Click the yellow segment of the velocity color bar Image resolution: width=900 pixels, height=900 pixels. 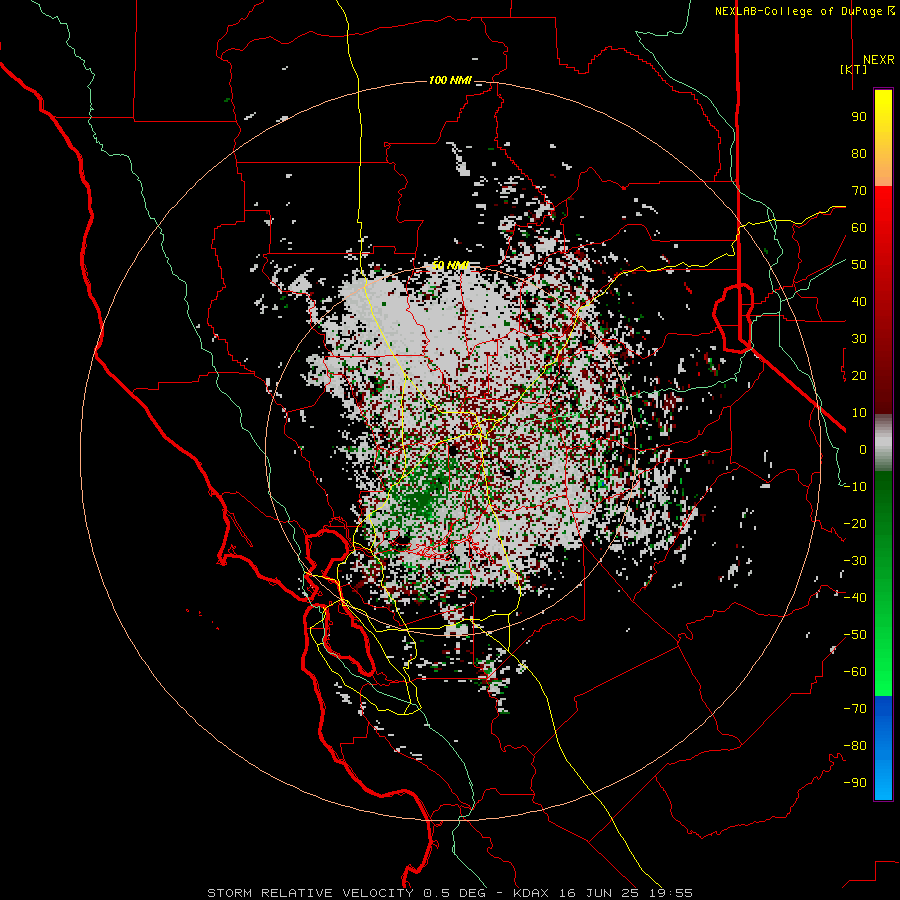click(x=883, y=138)
